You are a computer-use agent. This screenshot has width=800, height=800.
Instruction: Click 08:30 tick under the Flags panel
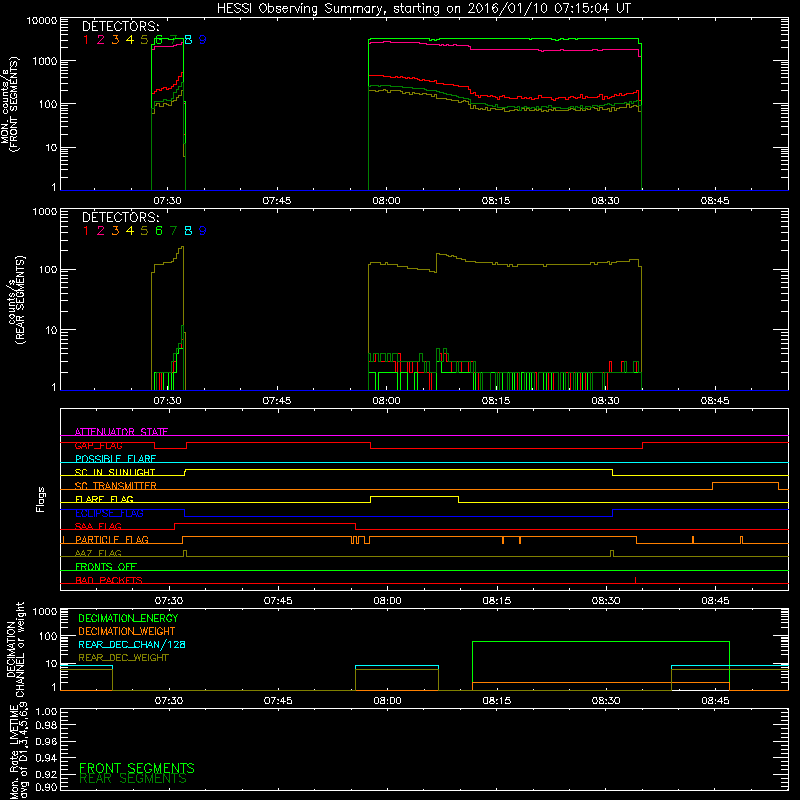606,601
